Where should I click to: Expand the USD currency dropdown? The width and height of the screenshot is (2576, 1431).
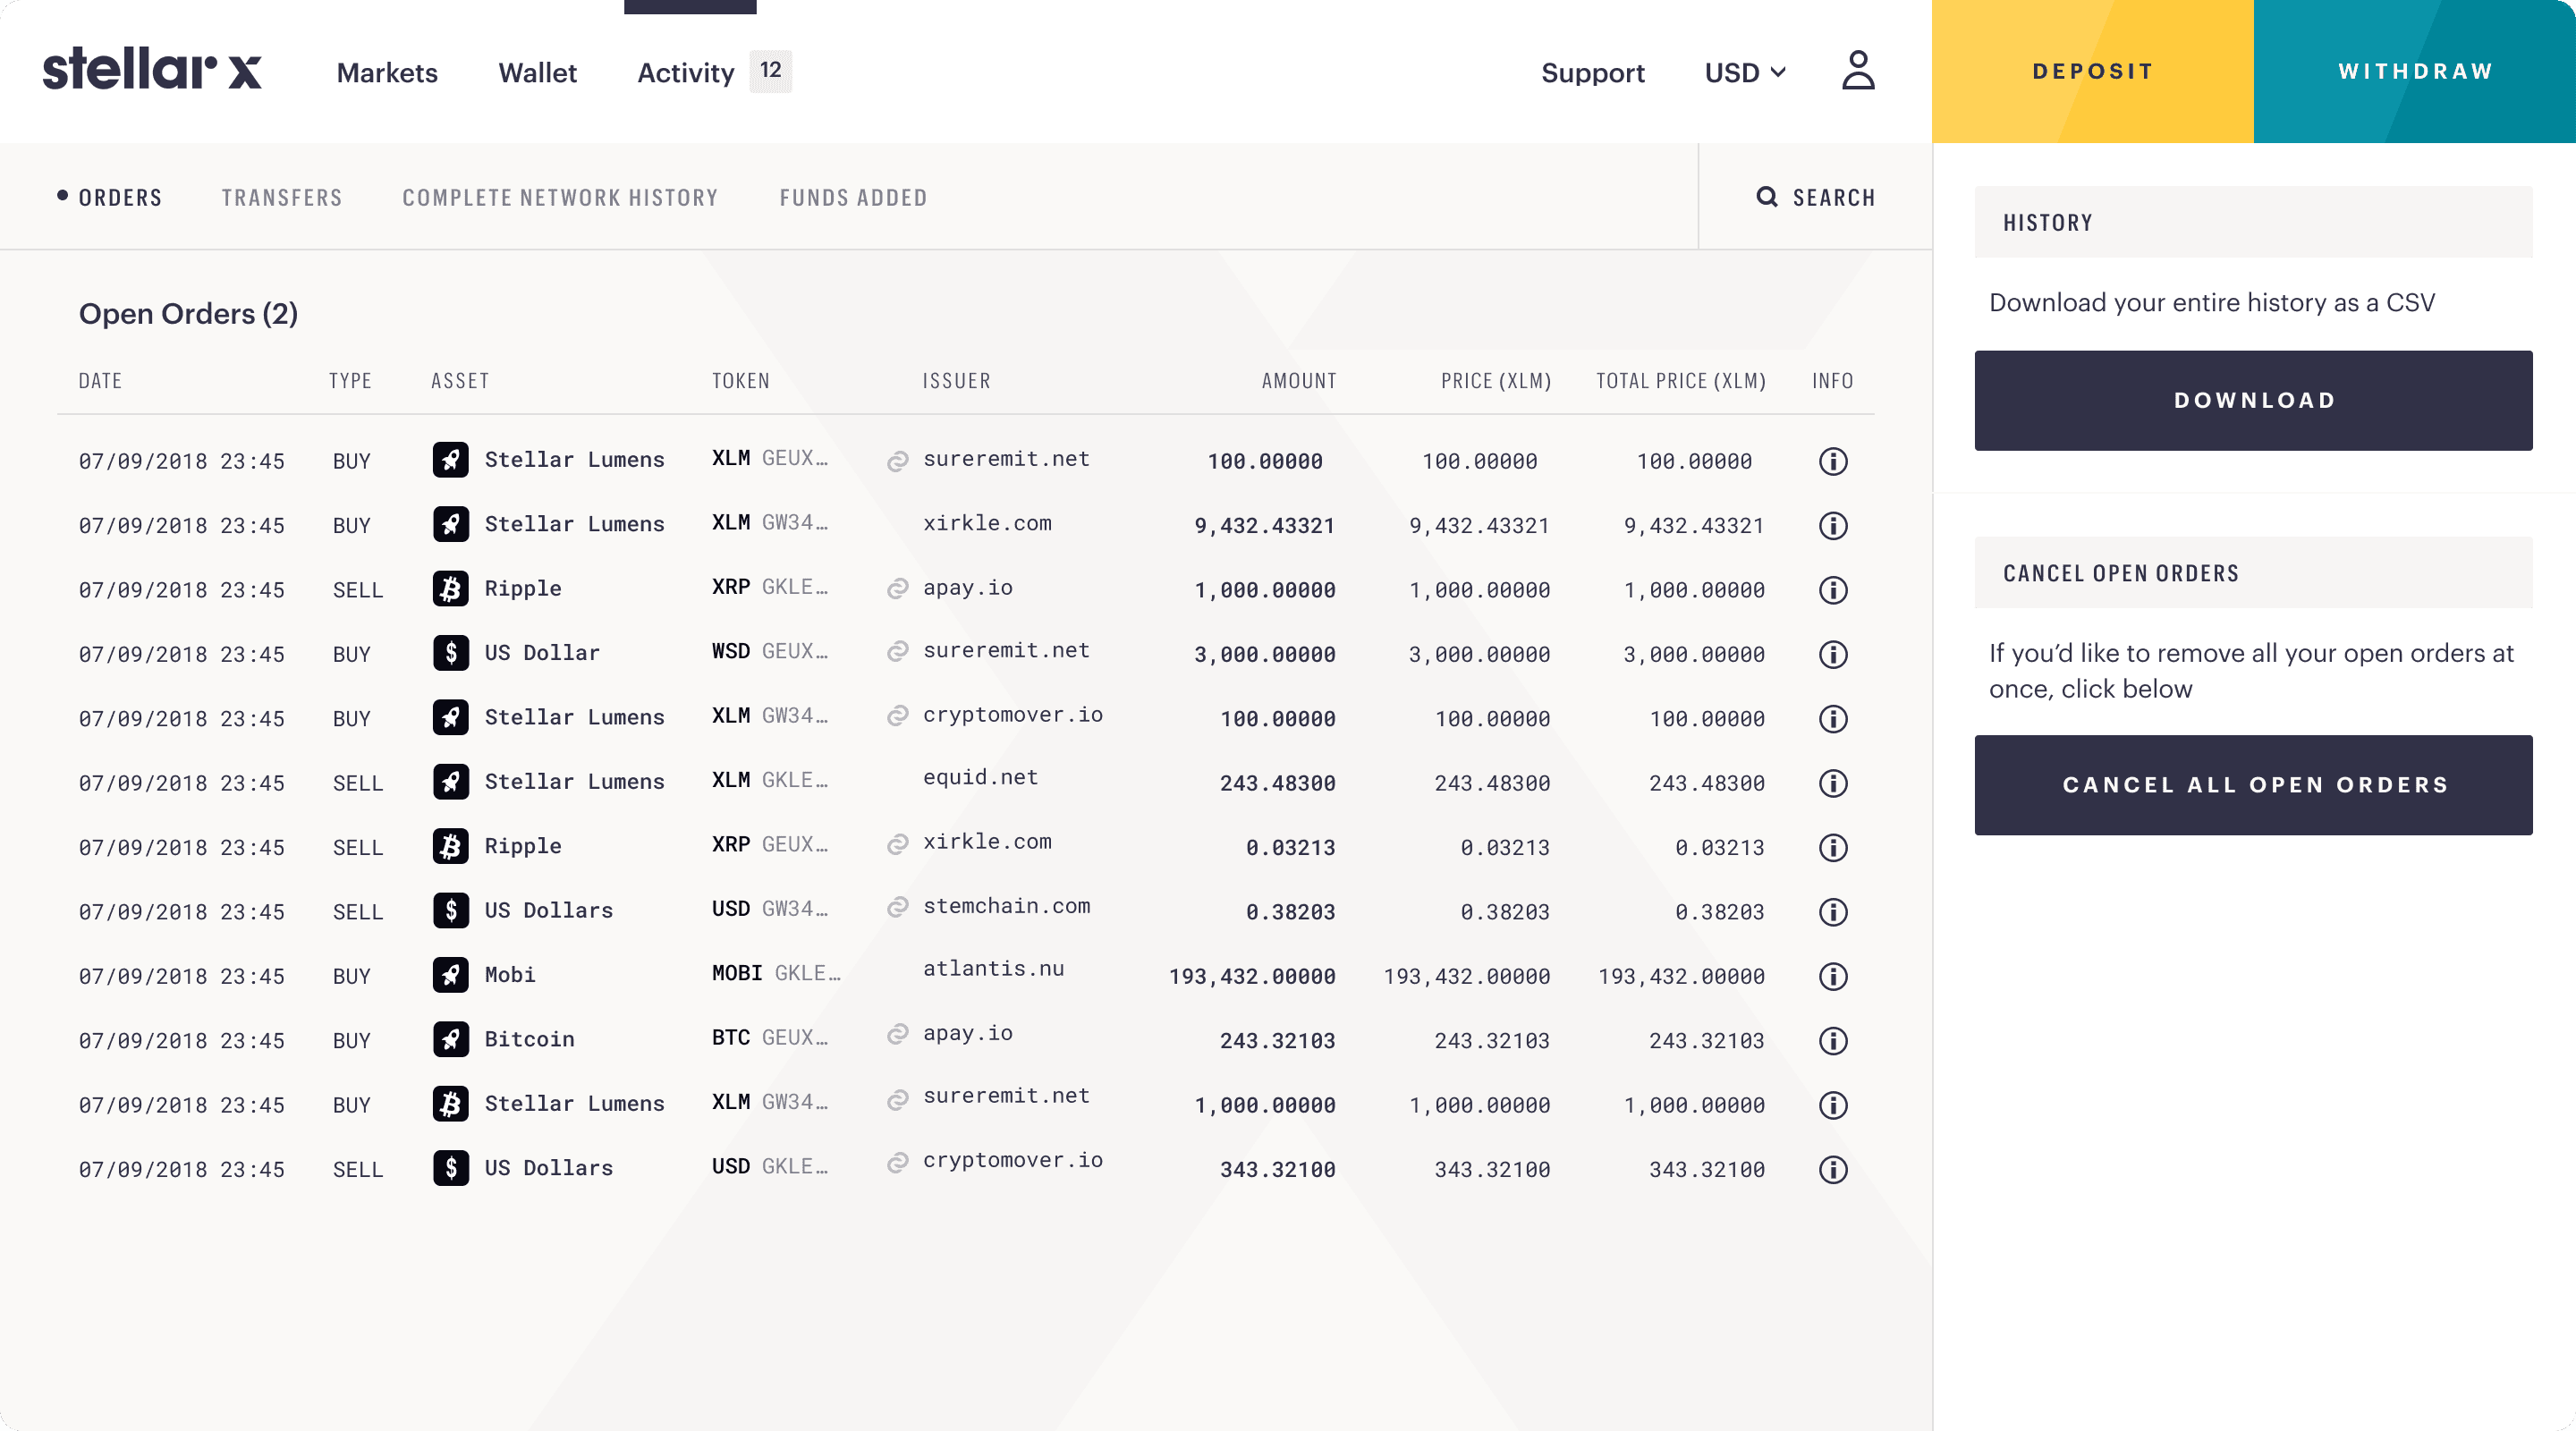tap(1744, 72)
